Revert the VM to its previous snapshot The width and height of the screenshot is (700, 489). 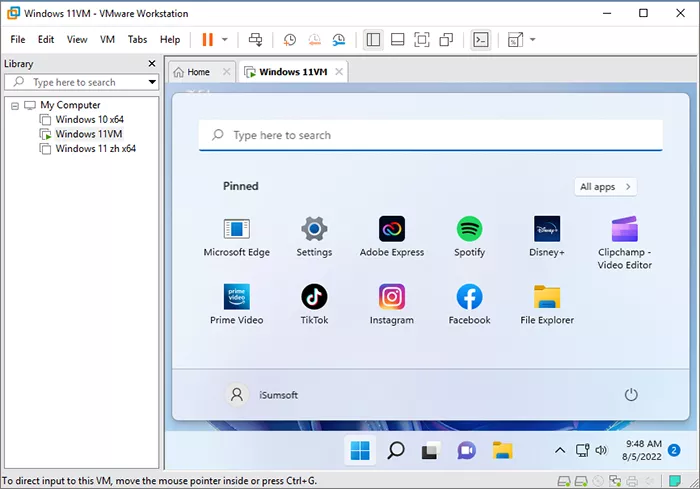click(x=314, y=39)
